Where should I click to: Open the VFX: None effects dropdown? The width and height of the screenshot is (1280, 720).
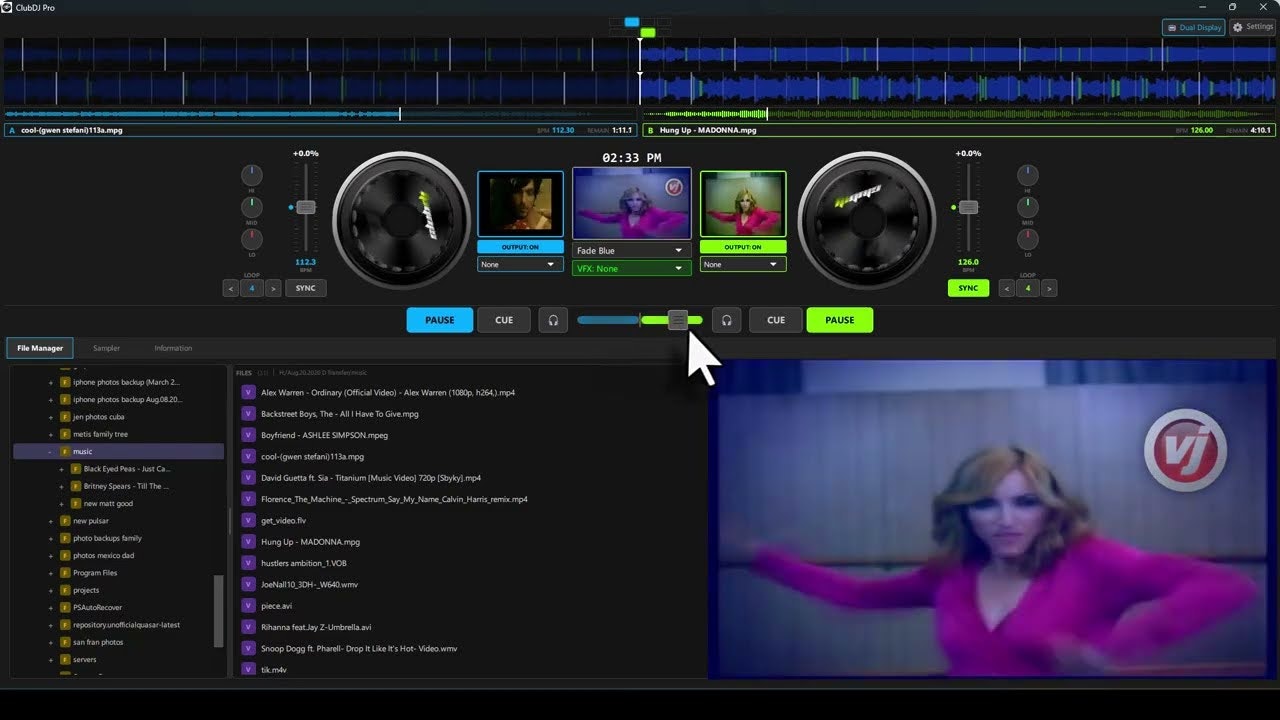[631, 268]
